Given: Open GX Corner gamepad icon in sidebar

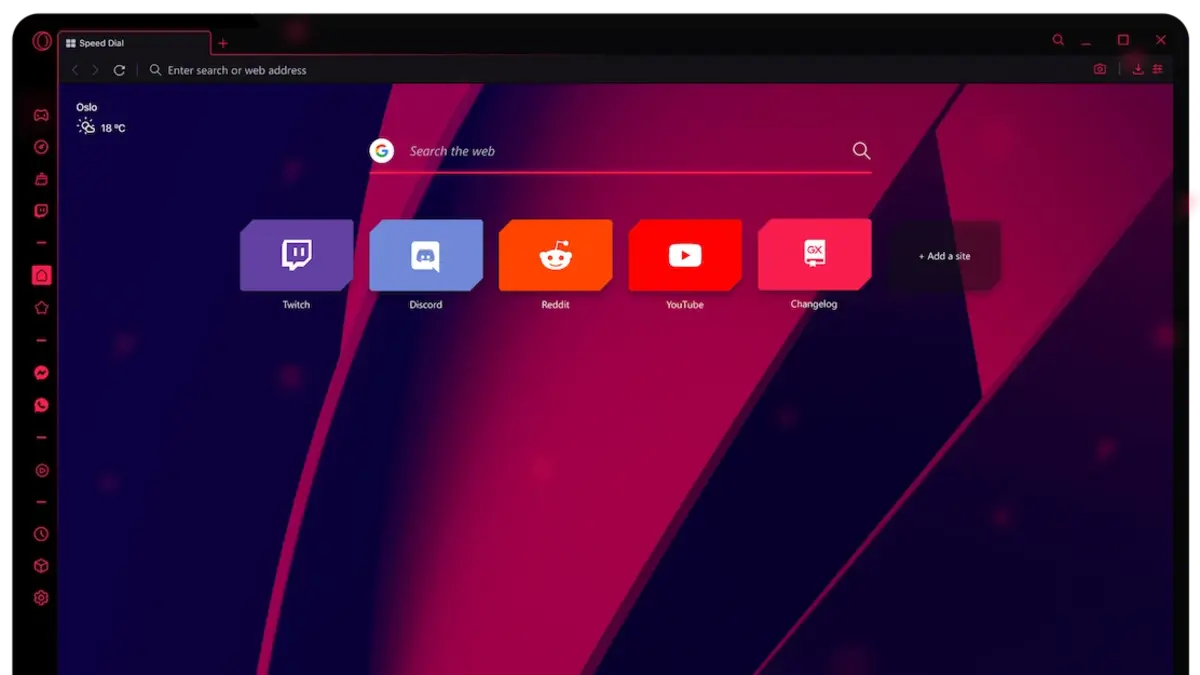Looking at the screenshot, I should coord(41,115).
